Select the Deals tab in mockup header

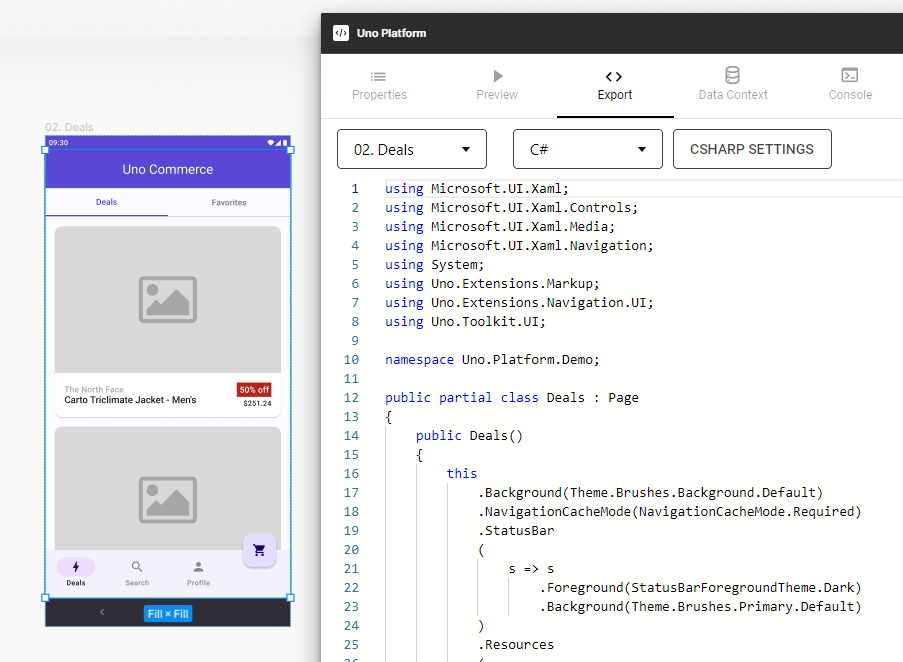coord(106,203)
